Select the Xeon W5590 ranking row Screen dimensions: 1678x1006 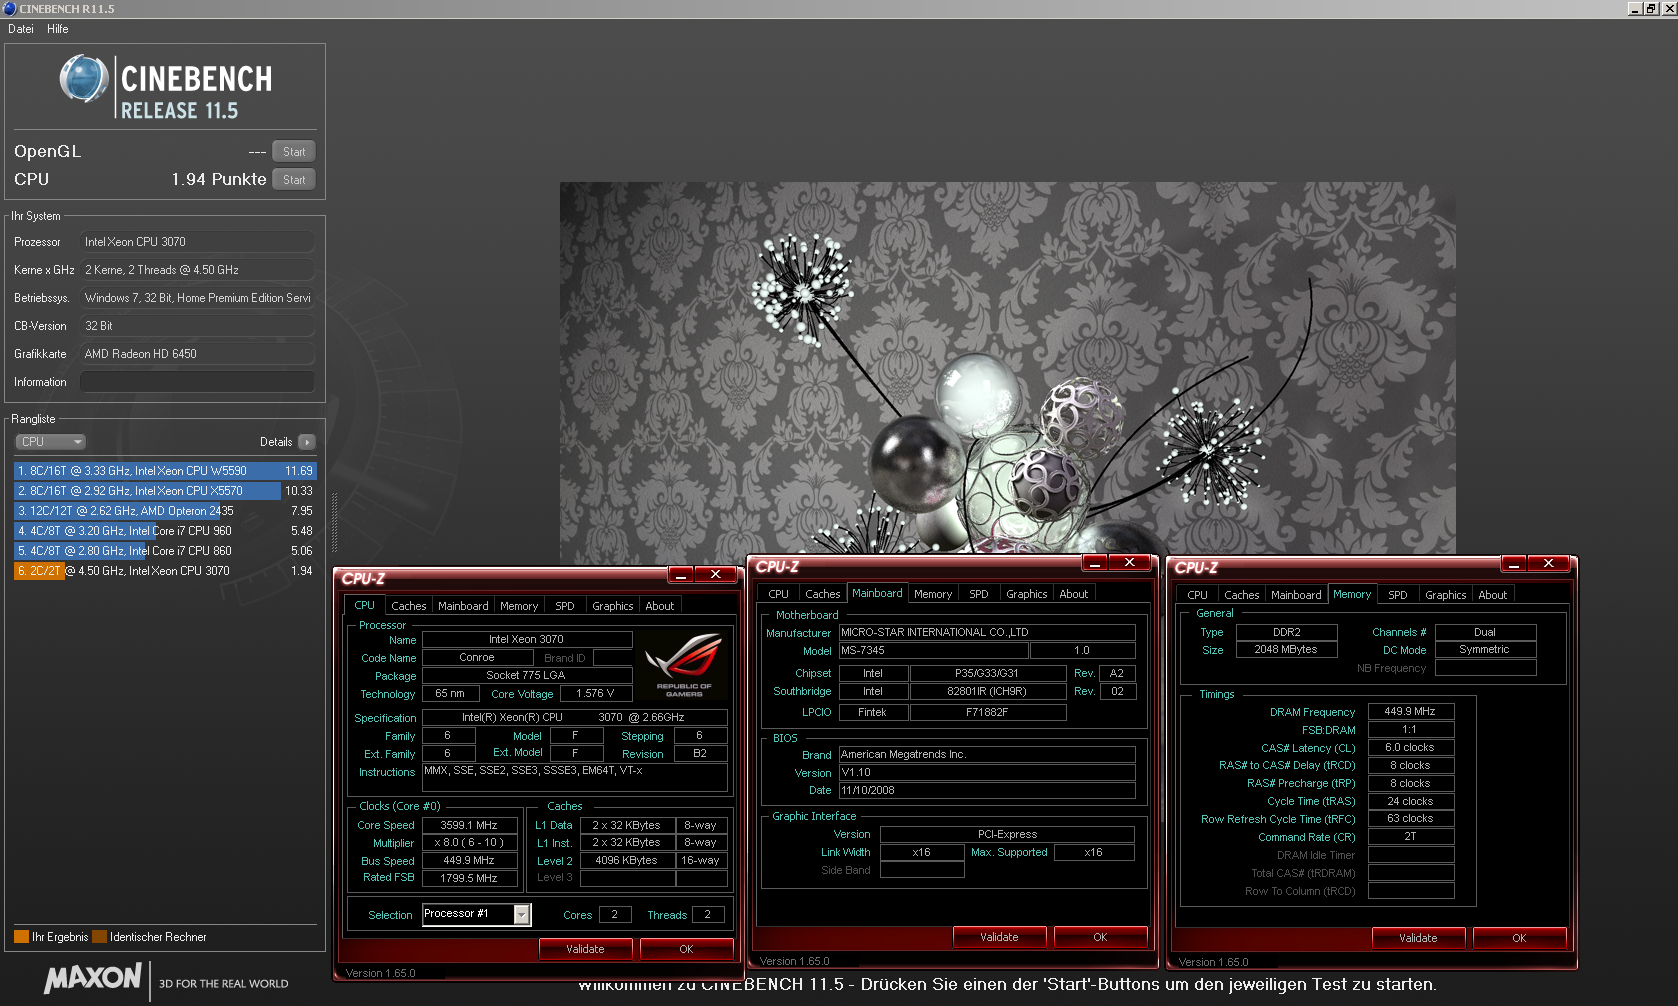(x=165, y=471)
